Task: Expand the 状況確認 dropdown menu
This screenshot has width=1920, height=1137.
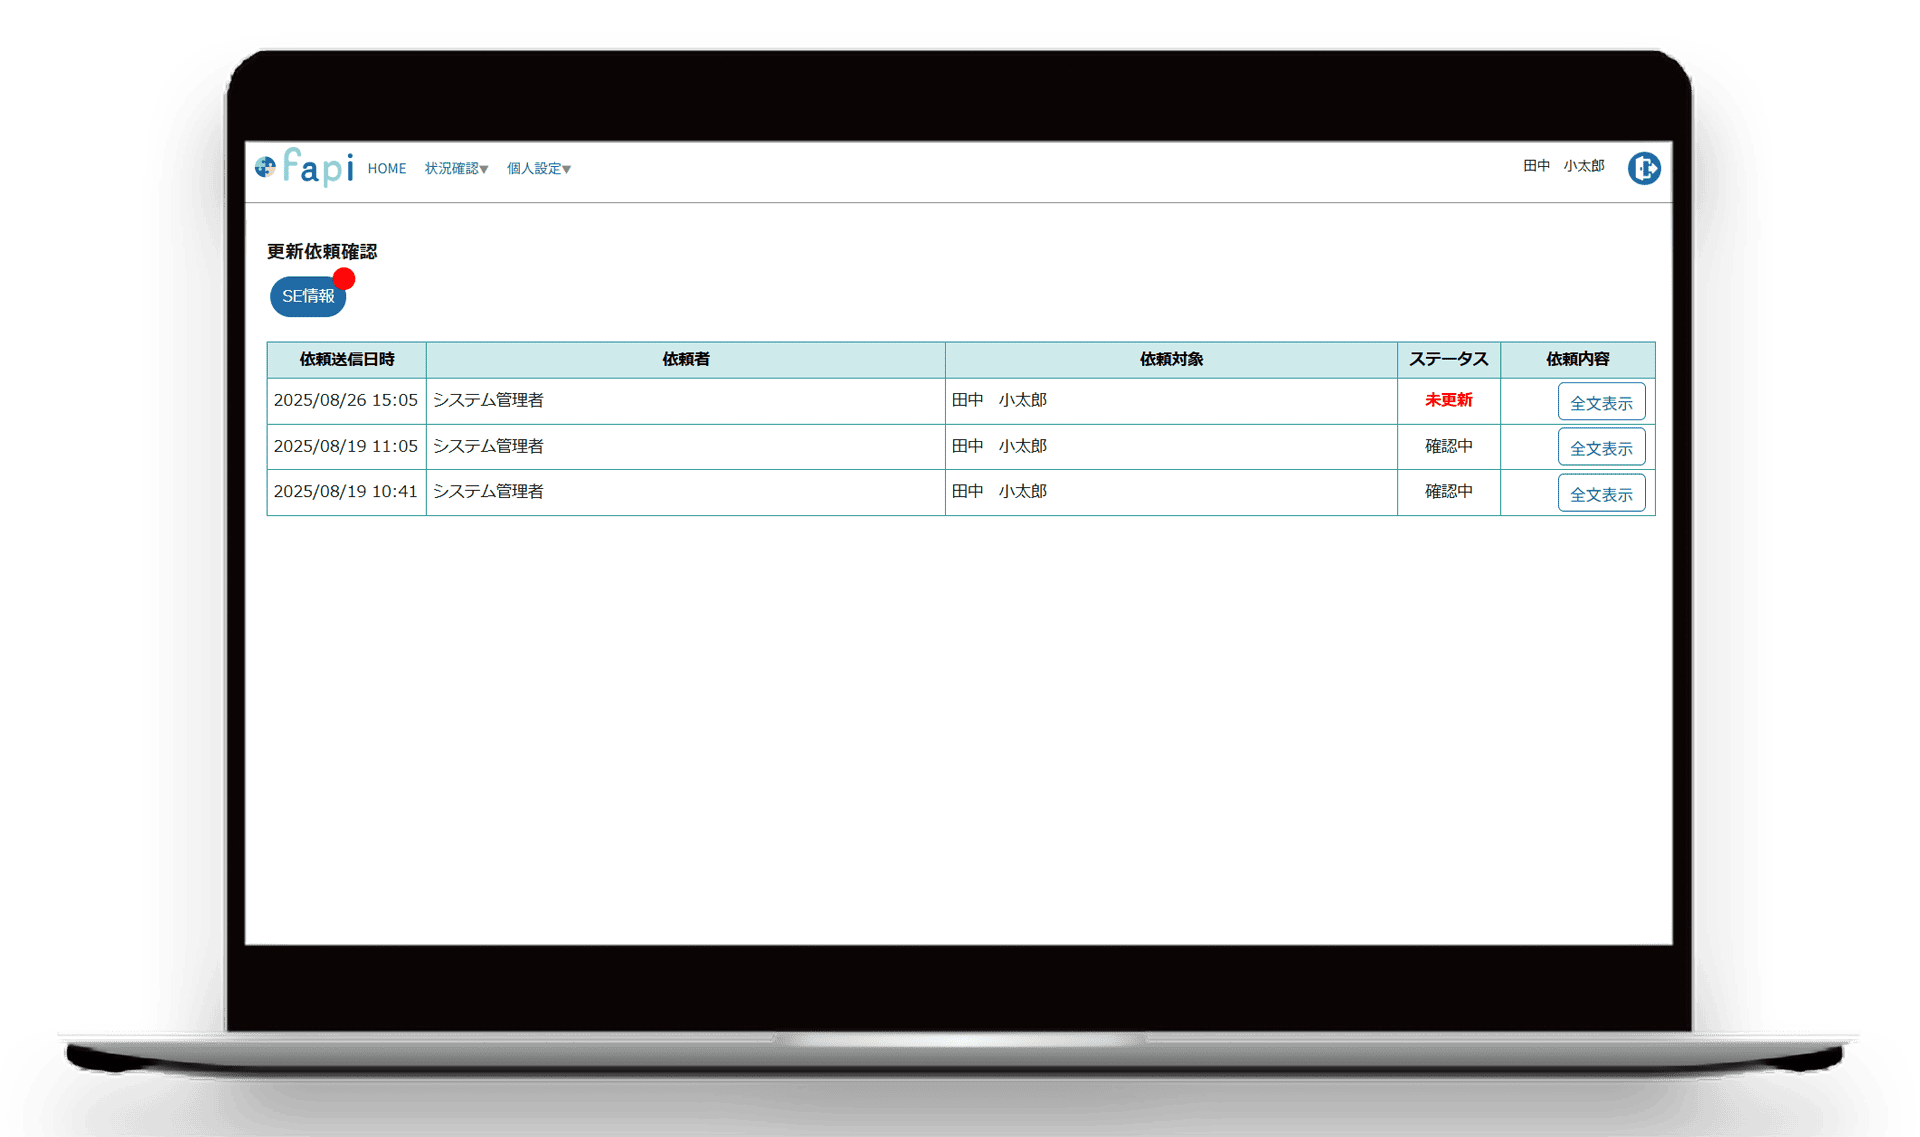Action: coord(456,169)
